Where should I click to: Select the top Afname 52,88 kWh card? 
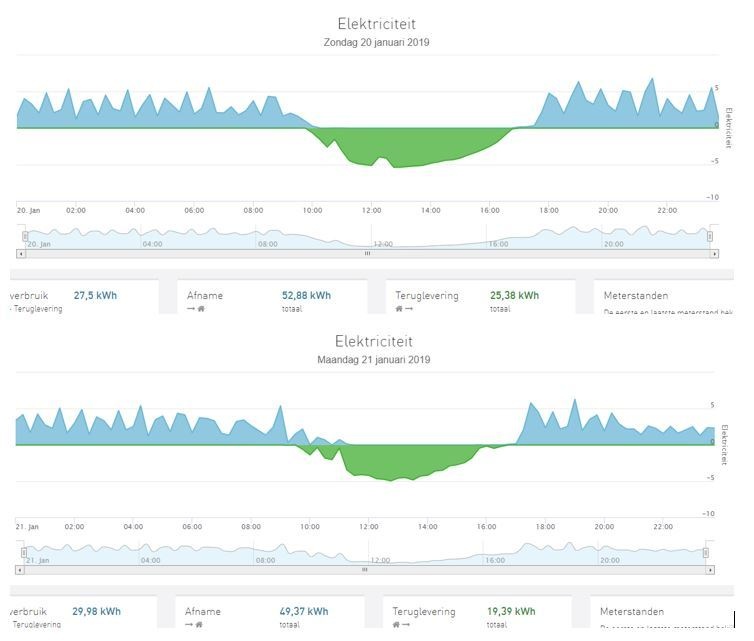pyautogui.click(x=272, y=297)
